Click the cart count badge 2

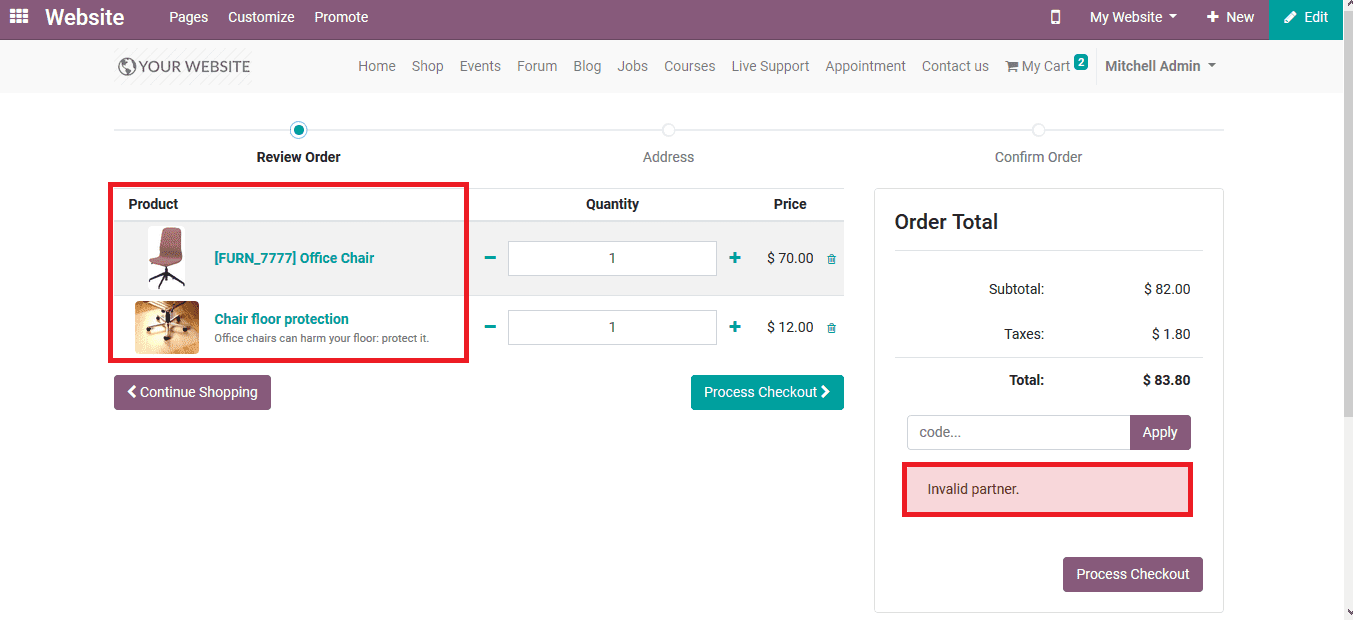point(1081,62)
